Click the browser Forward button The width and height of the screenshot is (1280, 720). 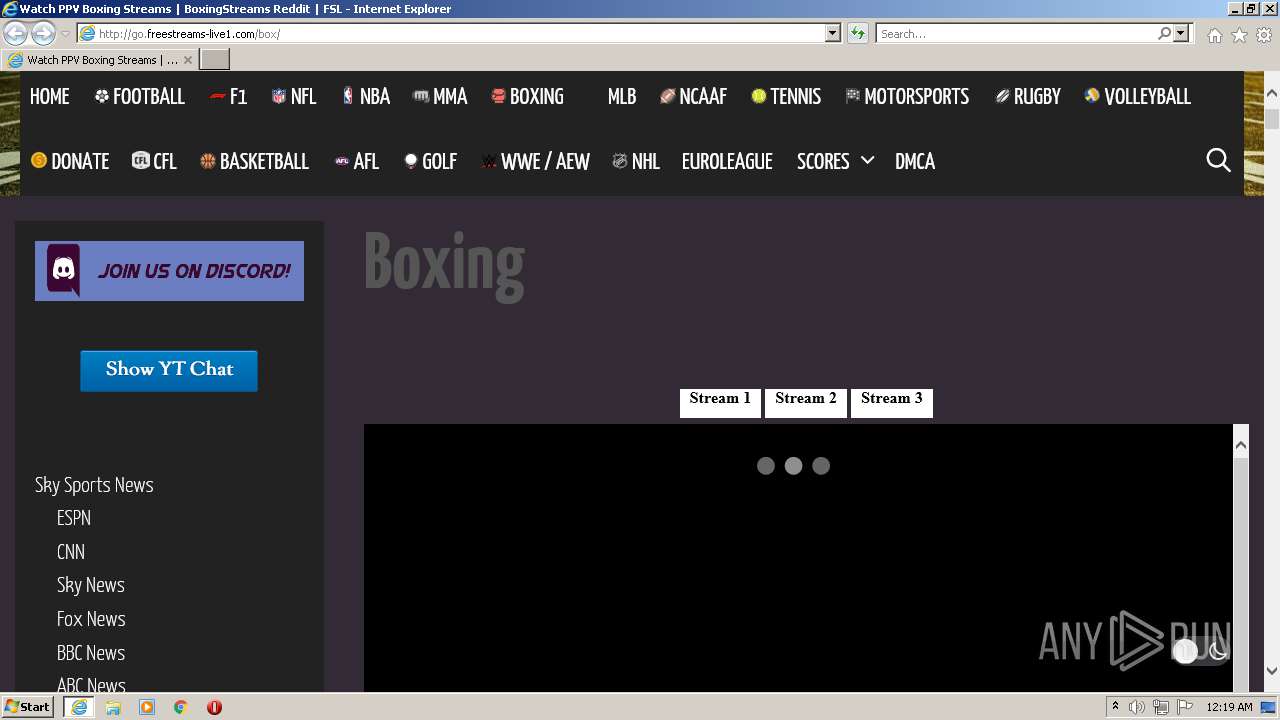pyautogui.click(x=43, y=33)
